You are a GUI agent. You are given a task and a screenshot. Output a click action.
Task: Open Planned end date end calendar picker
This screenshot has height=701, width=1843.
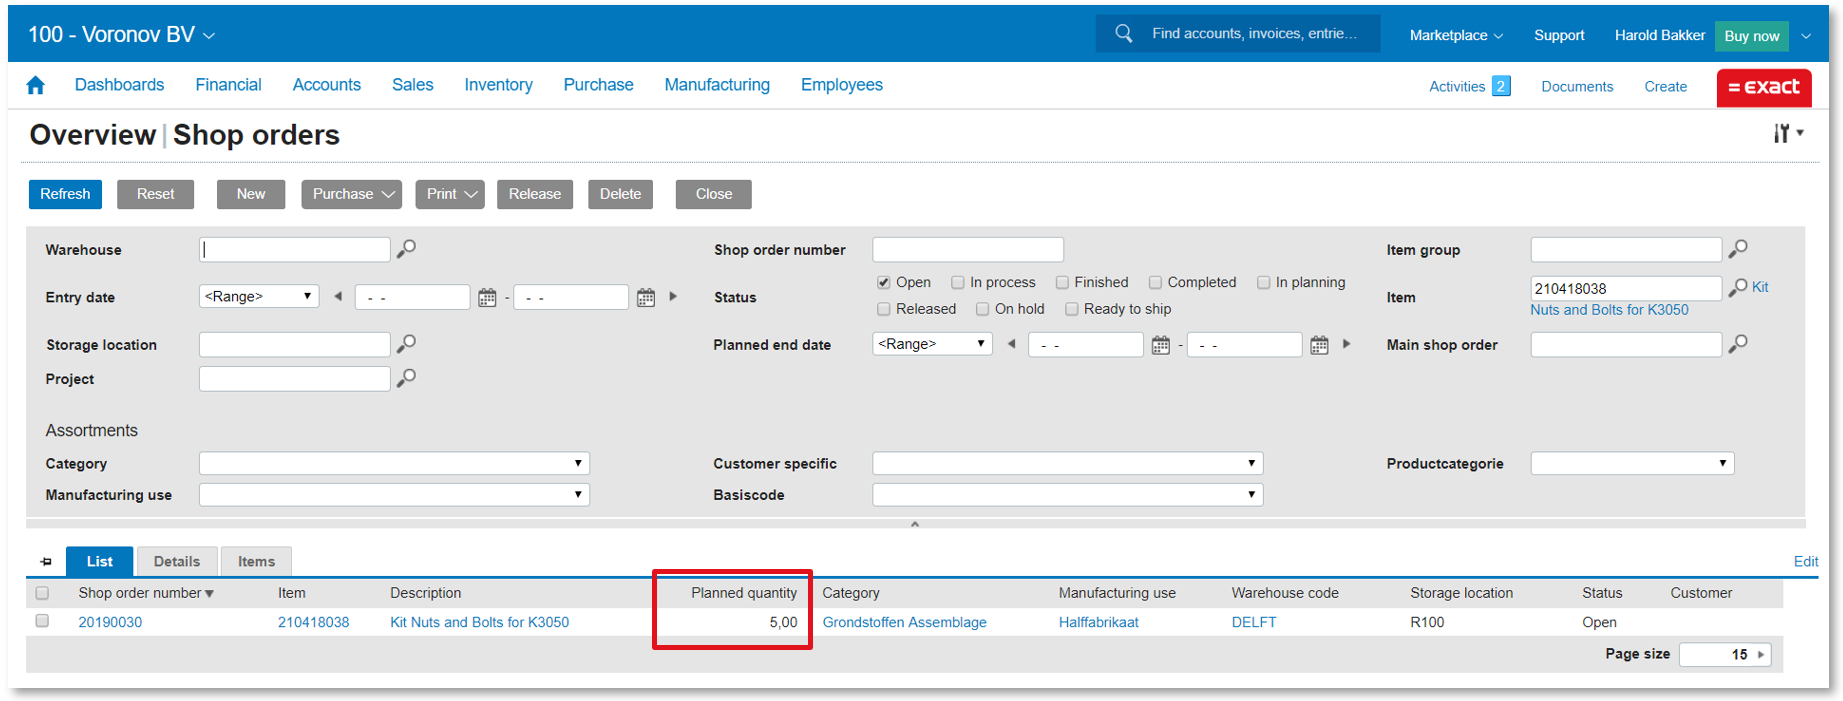coord(1319,345)
